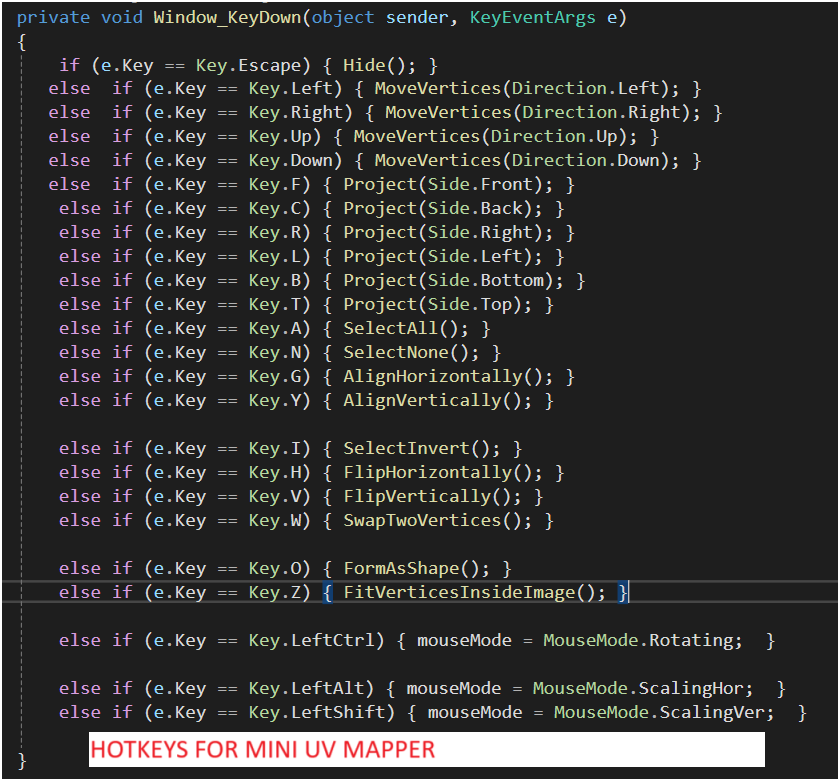Click Key.LeftShift in the condition
Screen dimensions: 840x781
point(316,712)
